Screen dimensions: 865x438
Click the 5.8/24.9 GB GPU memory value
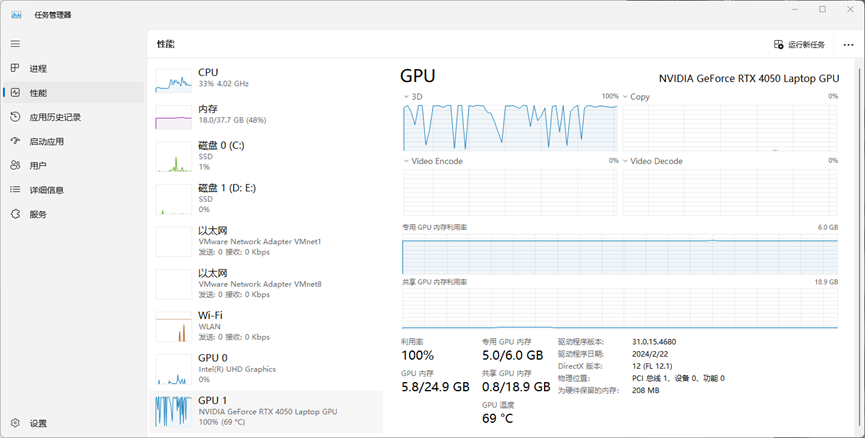pyautogui.click(x=435, y=387)
